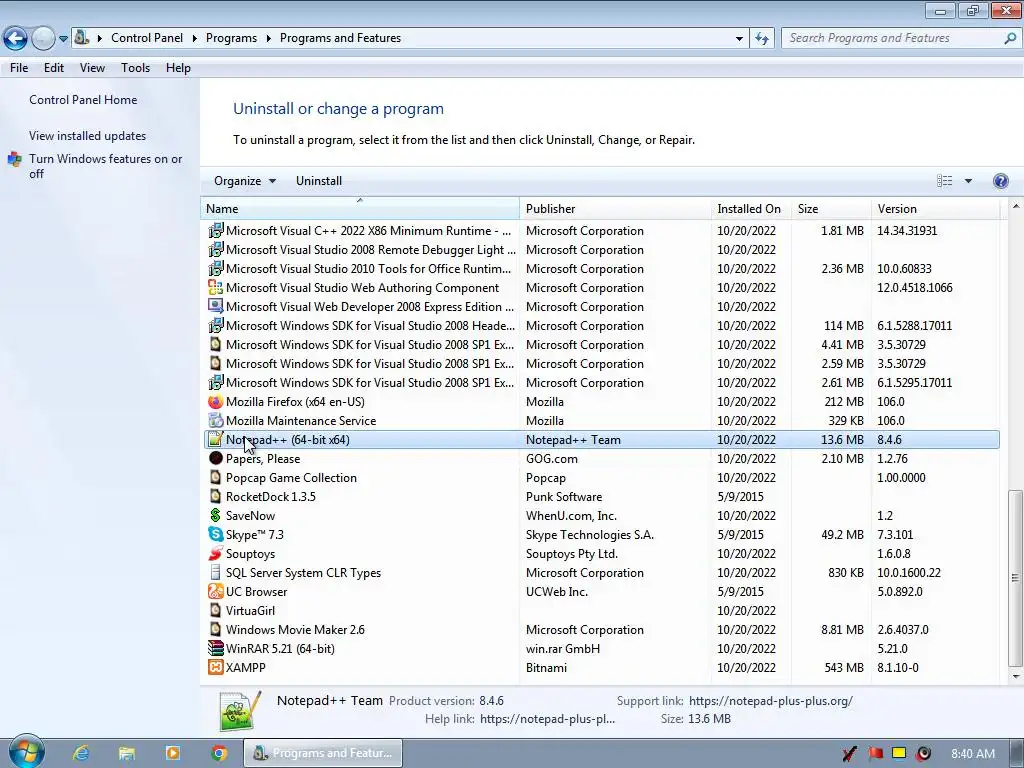The height and width of the screenshot is (768, 1024).
Task: Select VirtuaGirl entry
Action: tap(602, 611)
